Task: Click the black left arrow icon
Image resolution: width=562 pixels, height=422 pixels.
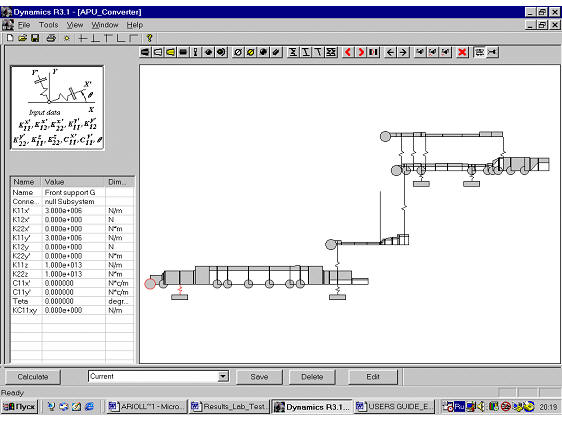Action: coord(390,52)
